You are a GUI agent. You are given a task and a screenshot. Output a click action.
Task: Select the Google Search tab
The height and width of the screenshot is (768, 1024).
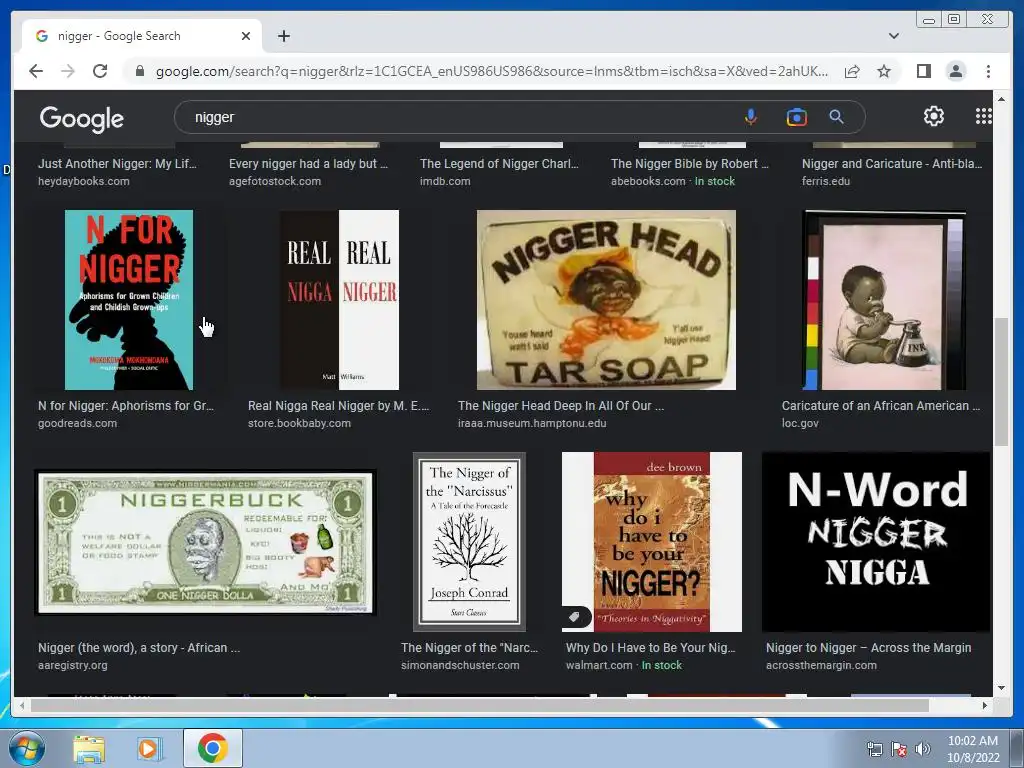[142, 36]
